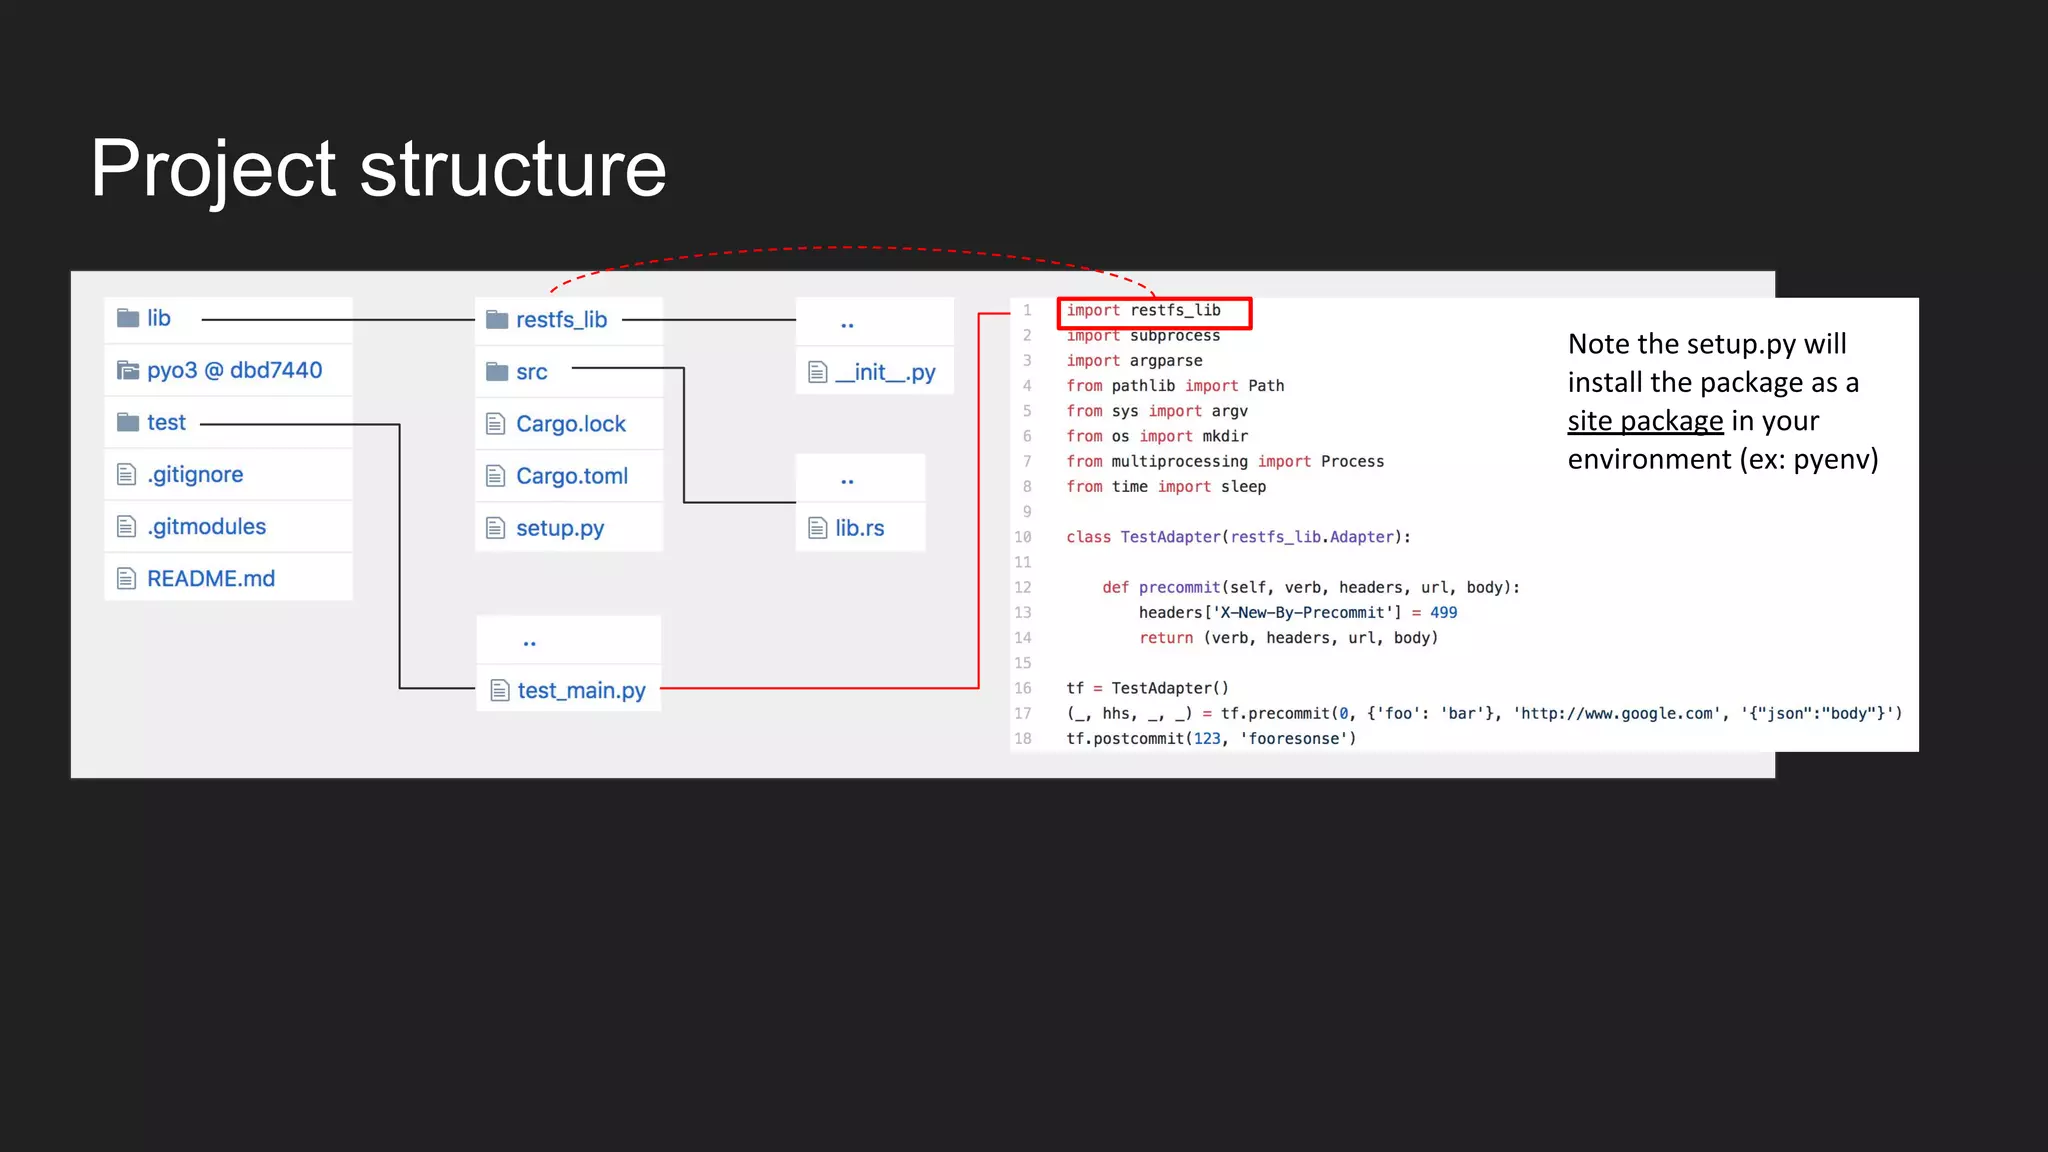This screenshot has height=1152, width=2048.
Task: Click the test_main.py file icon
Action: pyautogui.click(x=500, y=690)
